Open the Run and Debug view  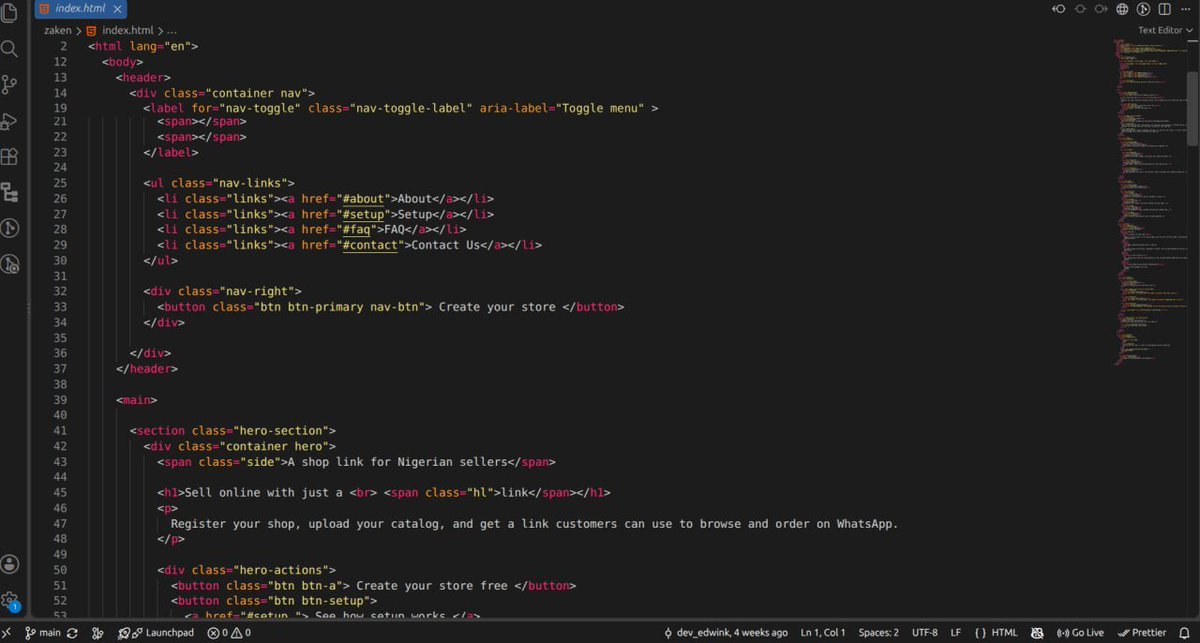10,121
